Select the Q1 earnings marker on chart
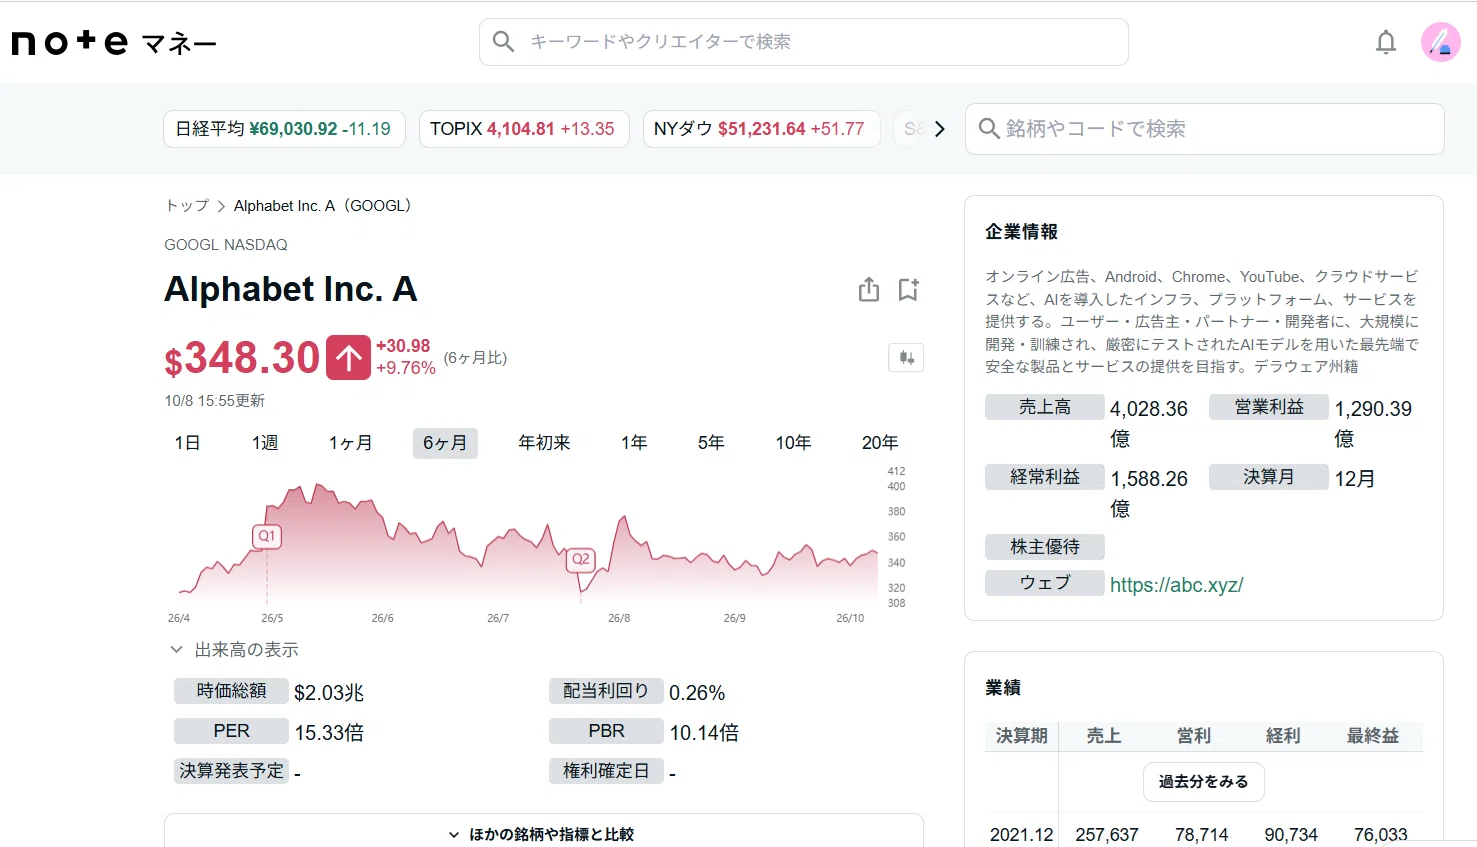The image size is (1477, 847). pyautogui.click(x=267, y=536)
